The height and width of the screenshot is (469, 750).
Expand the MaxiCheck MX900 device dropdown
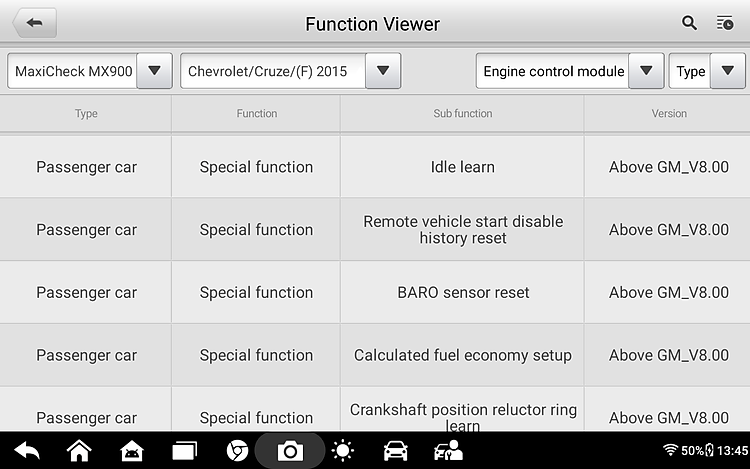[154, 71]
